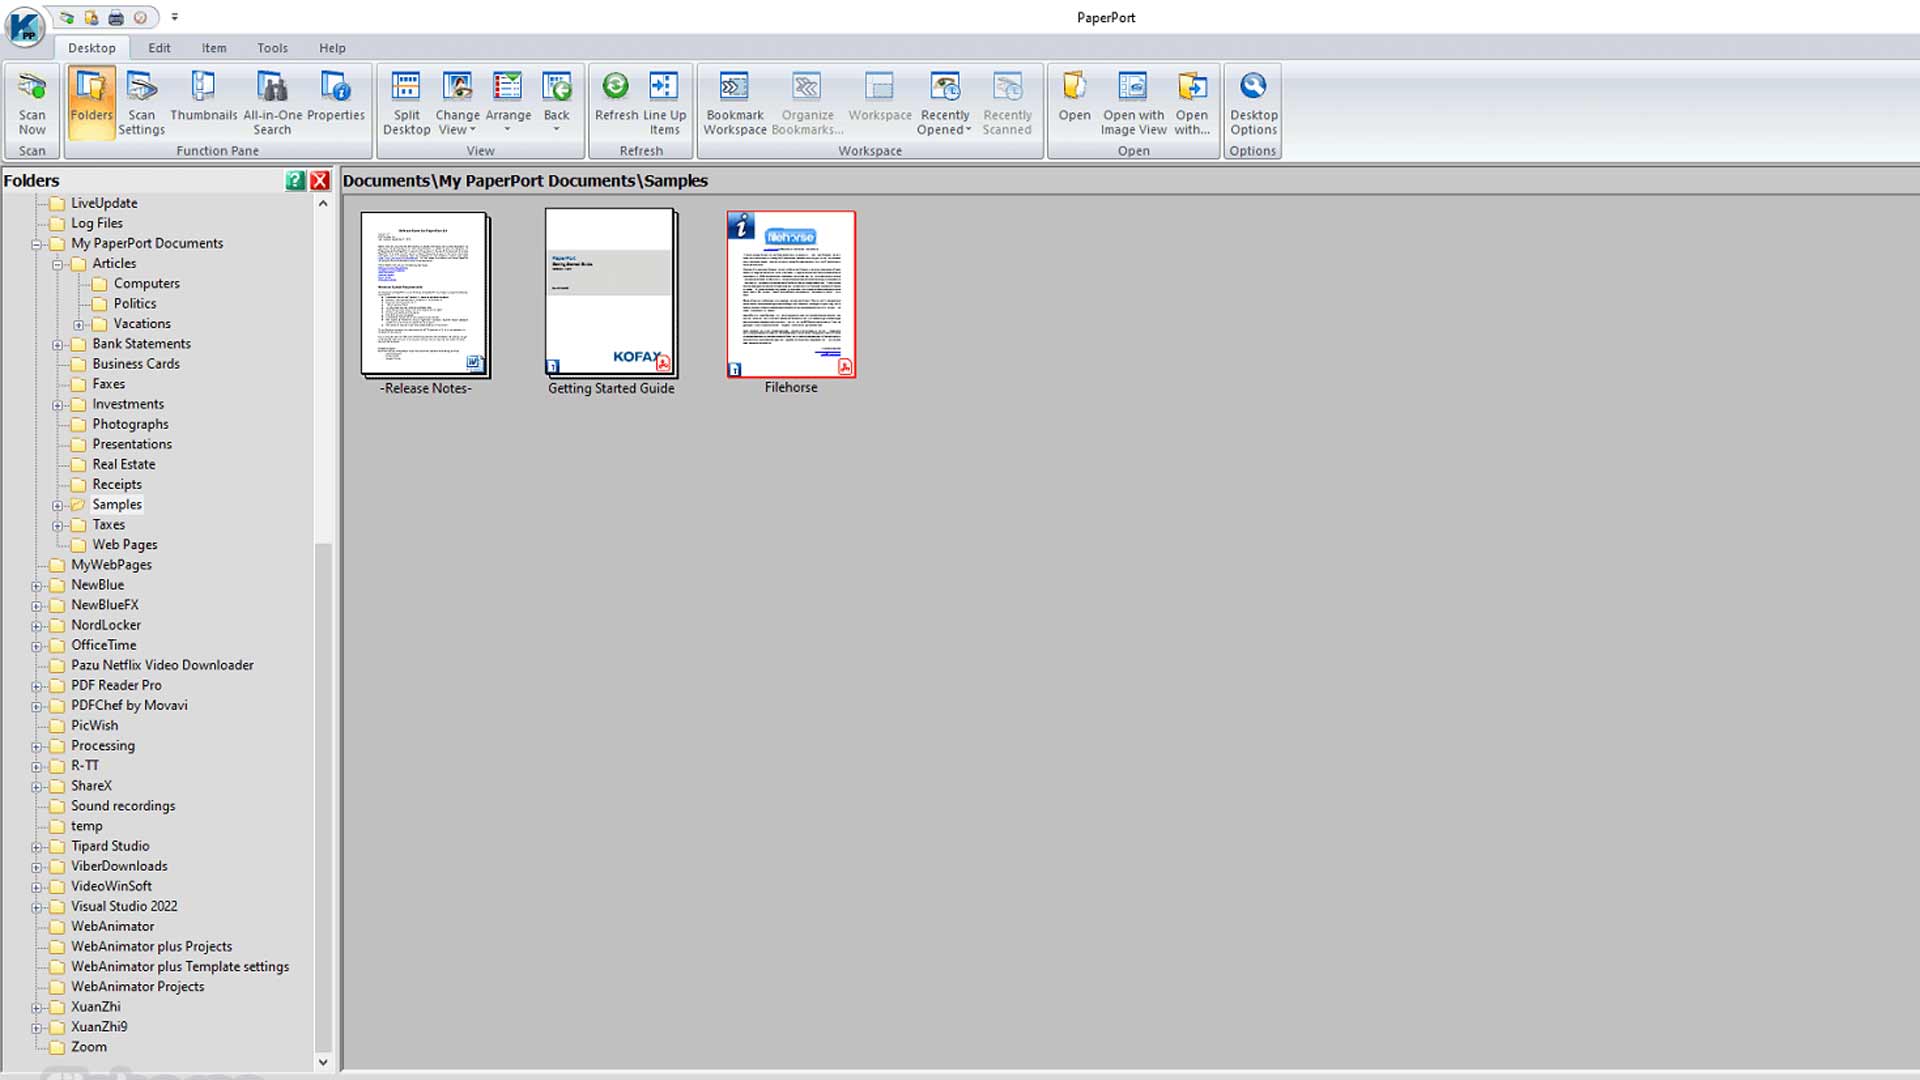
Task: Select the Desktop Options icon
Action: point(1253,104)
